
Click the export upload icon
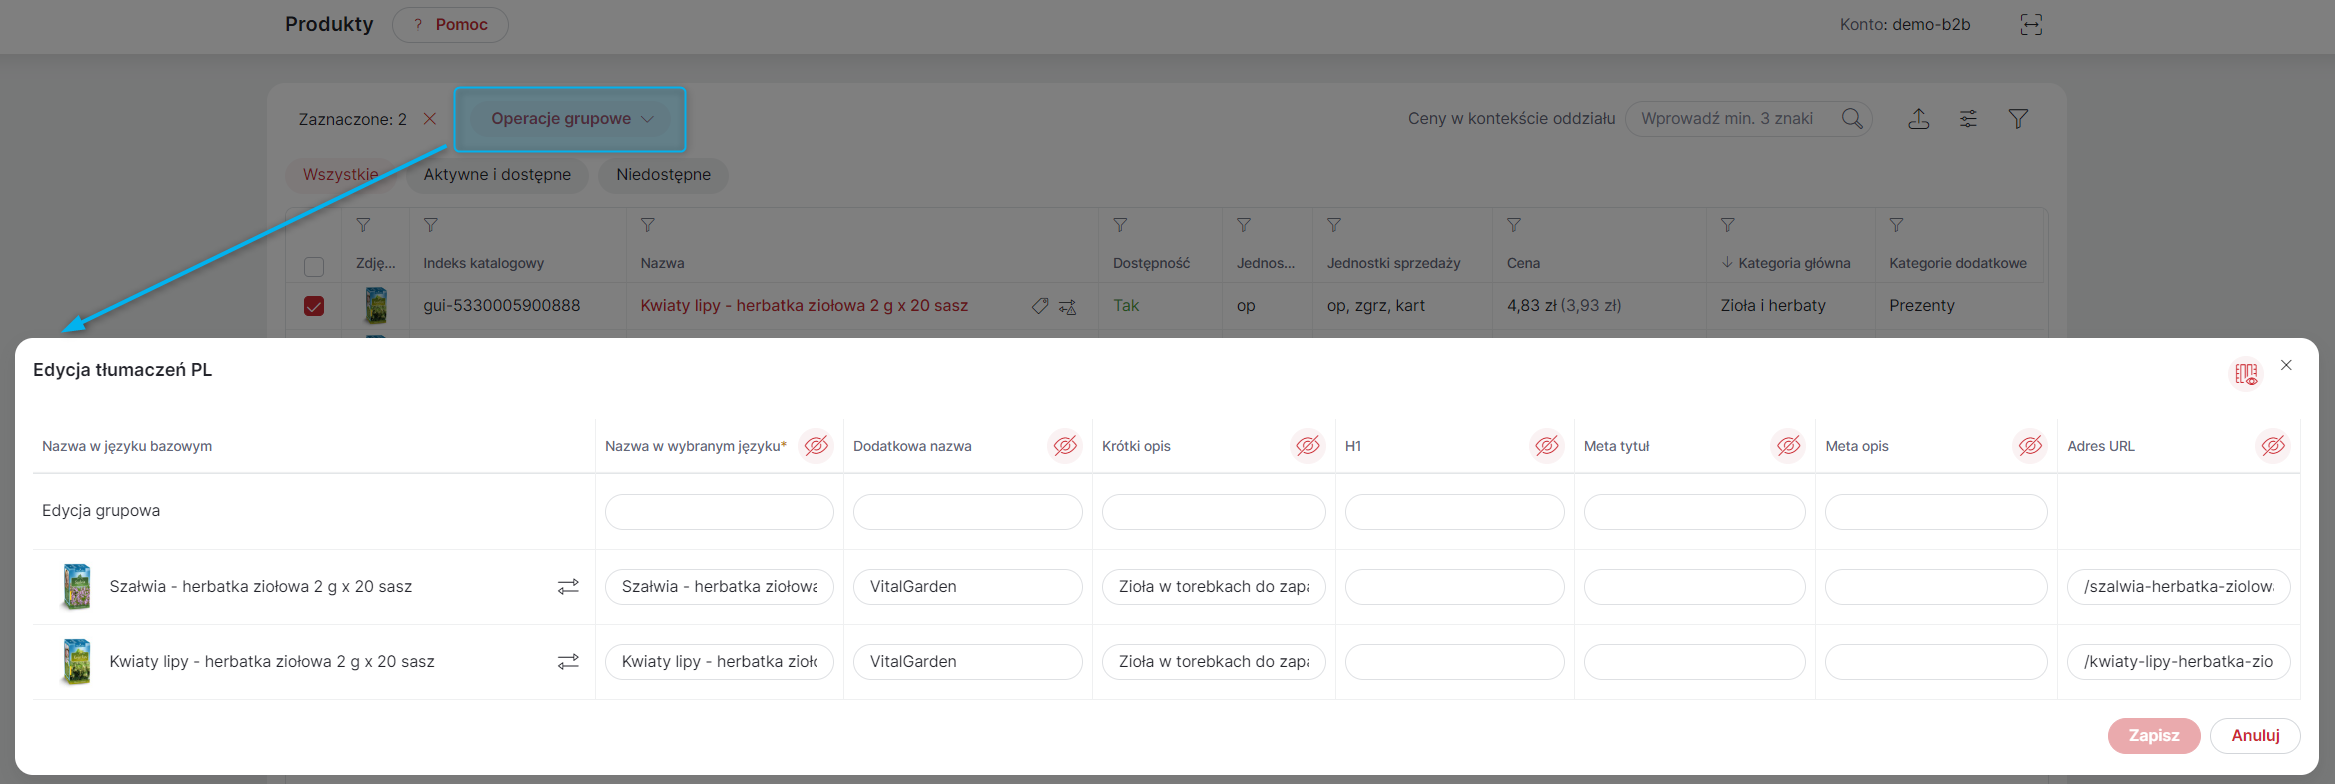pos(1918,119)
